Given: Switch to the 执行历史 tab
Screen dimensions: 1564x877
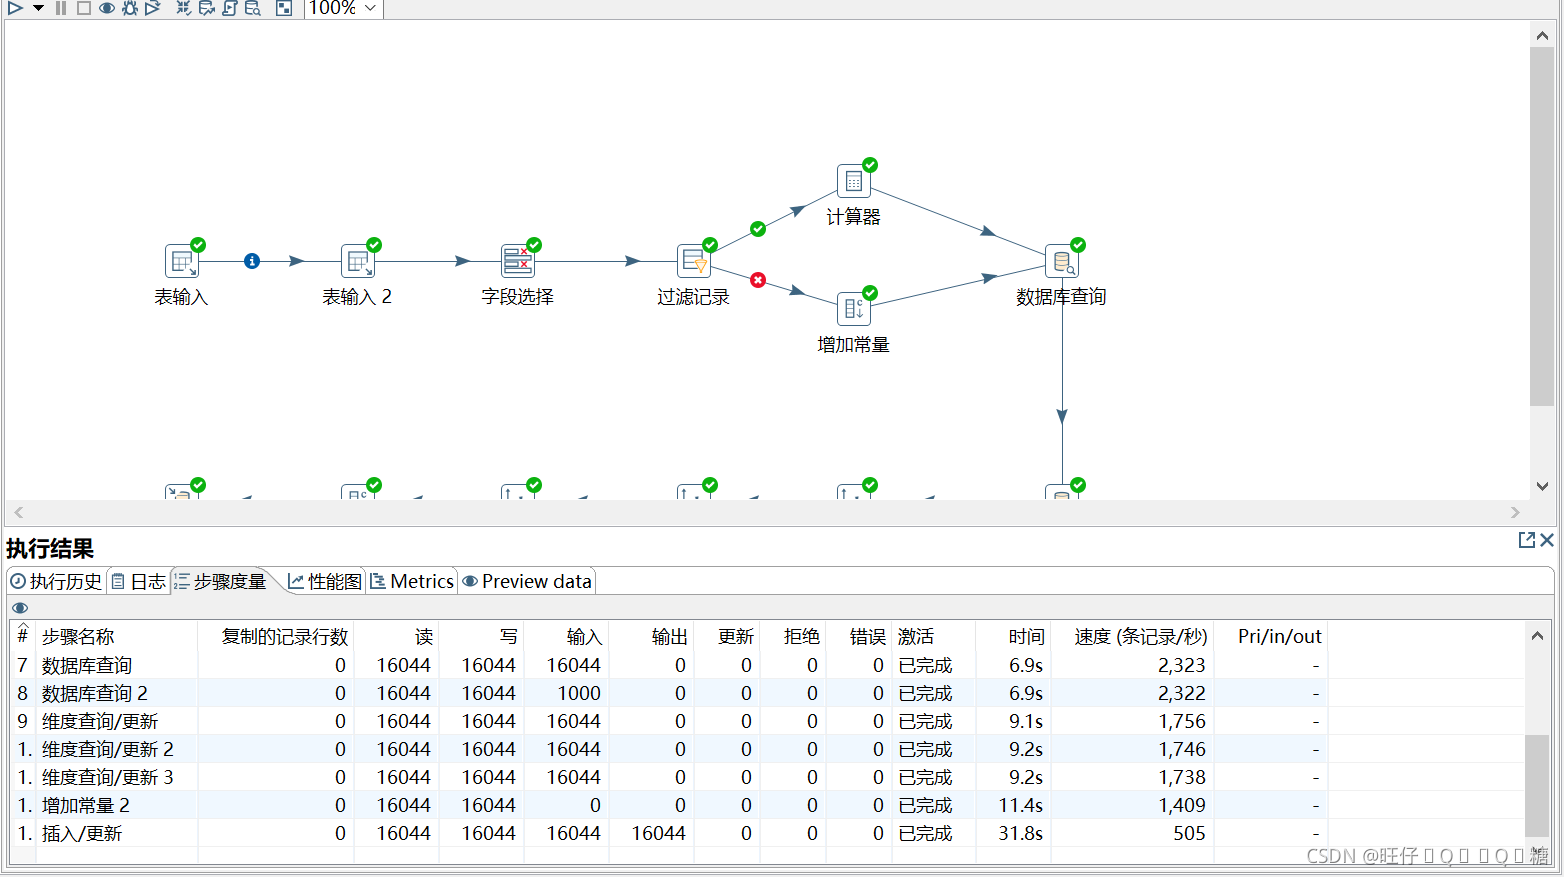Looking at the screenshot, I should tap(56, 581).
